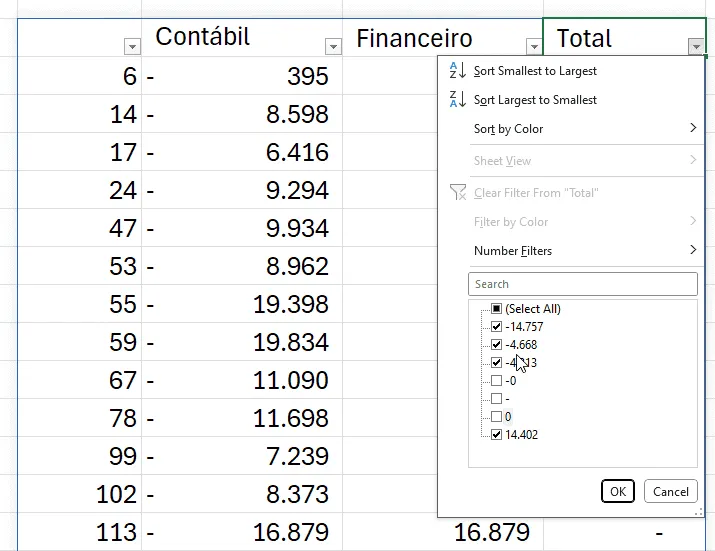
Task: Open the filter dropdown on the first column
Action: (132, 47)
